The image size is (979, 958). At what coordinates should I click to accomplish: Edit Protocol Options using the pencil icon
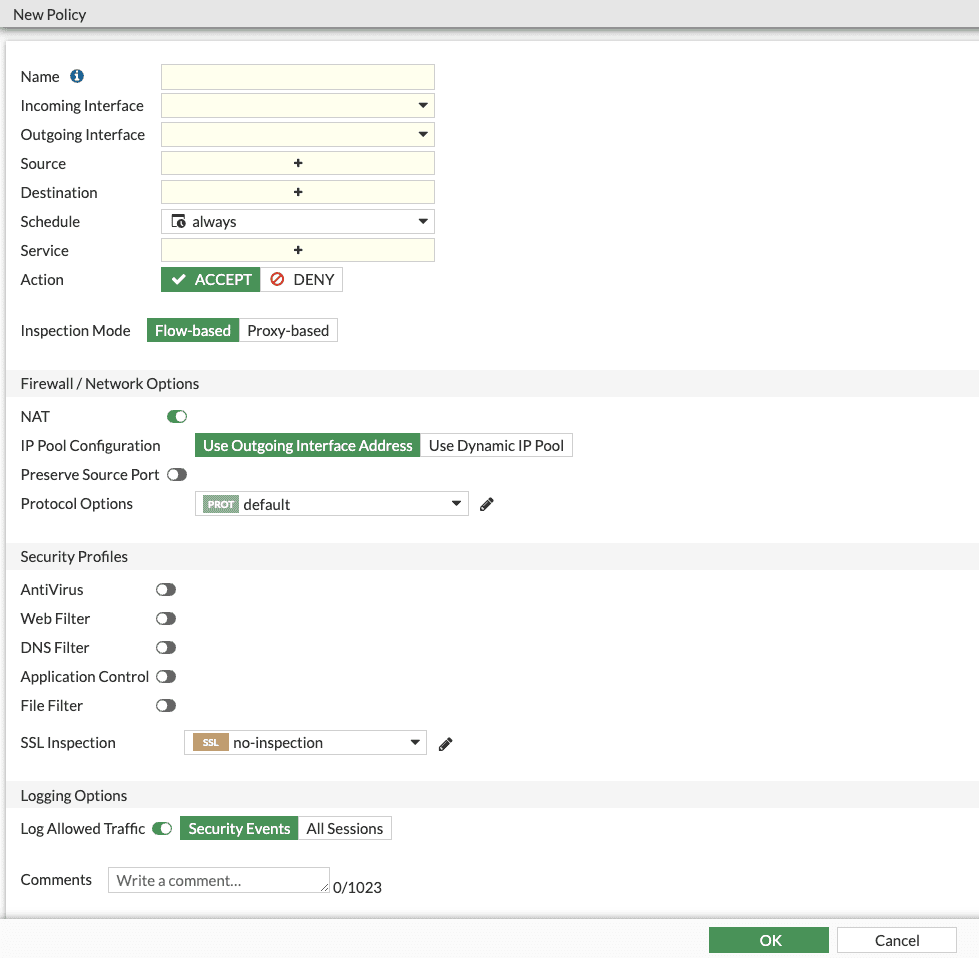(487, 504)
